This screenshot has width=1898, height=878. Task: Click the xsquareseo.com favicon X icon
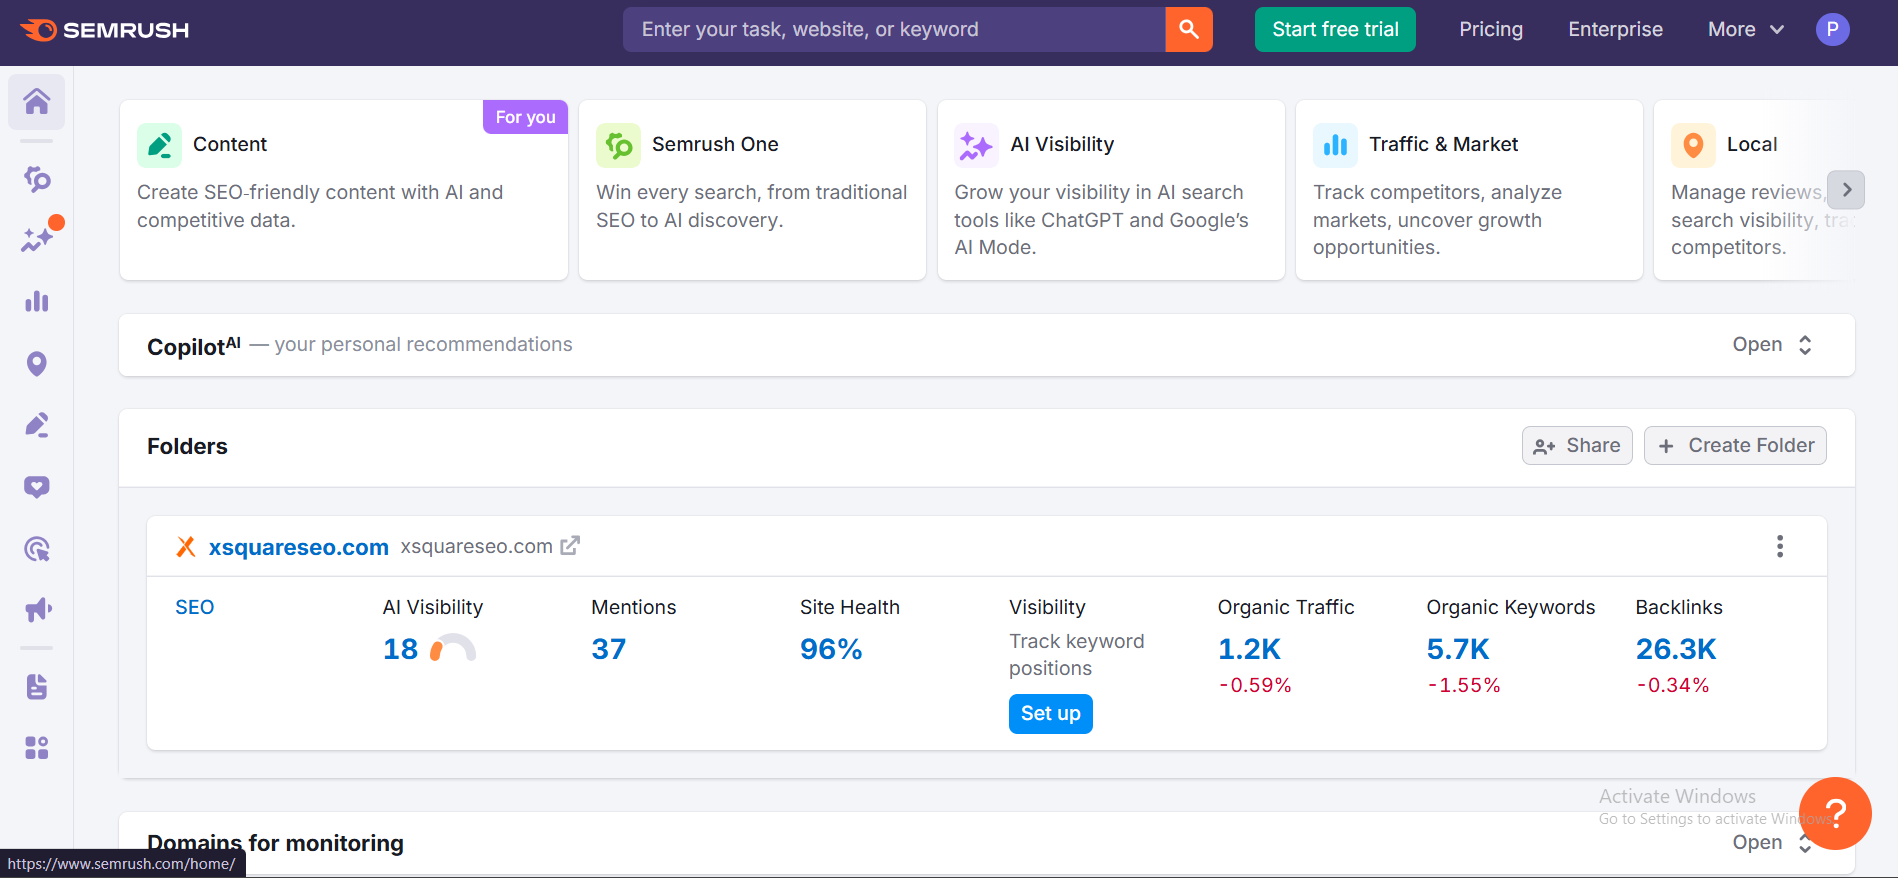pos(186,546)
